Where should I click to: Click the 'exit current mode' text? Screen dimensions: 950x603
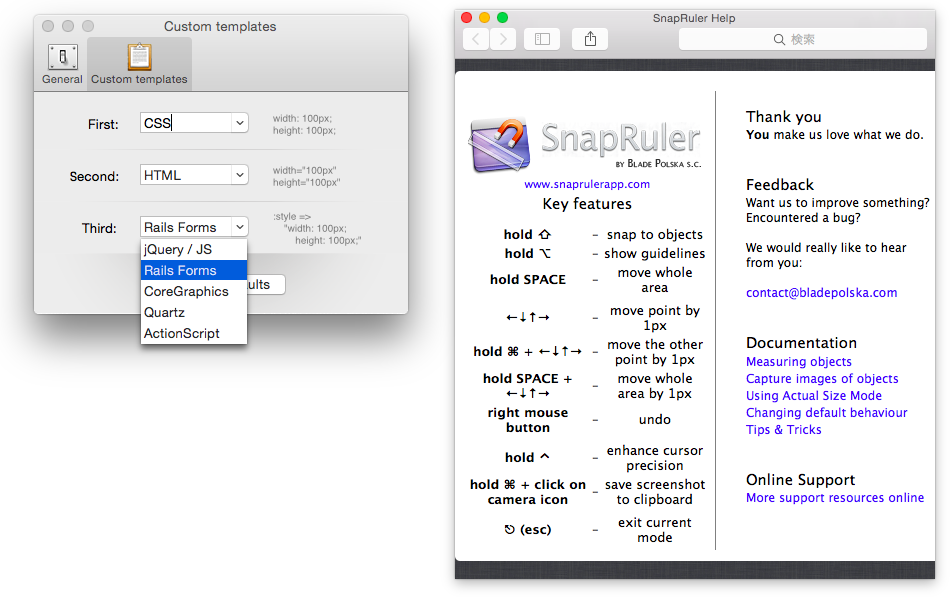coord(655,530)
